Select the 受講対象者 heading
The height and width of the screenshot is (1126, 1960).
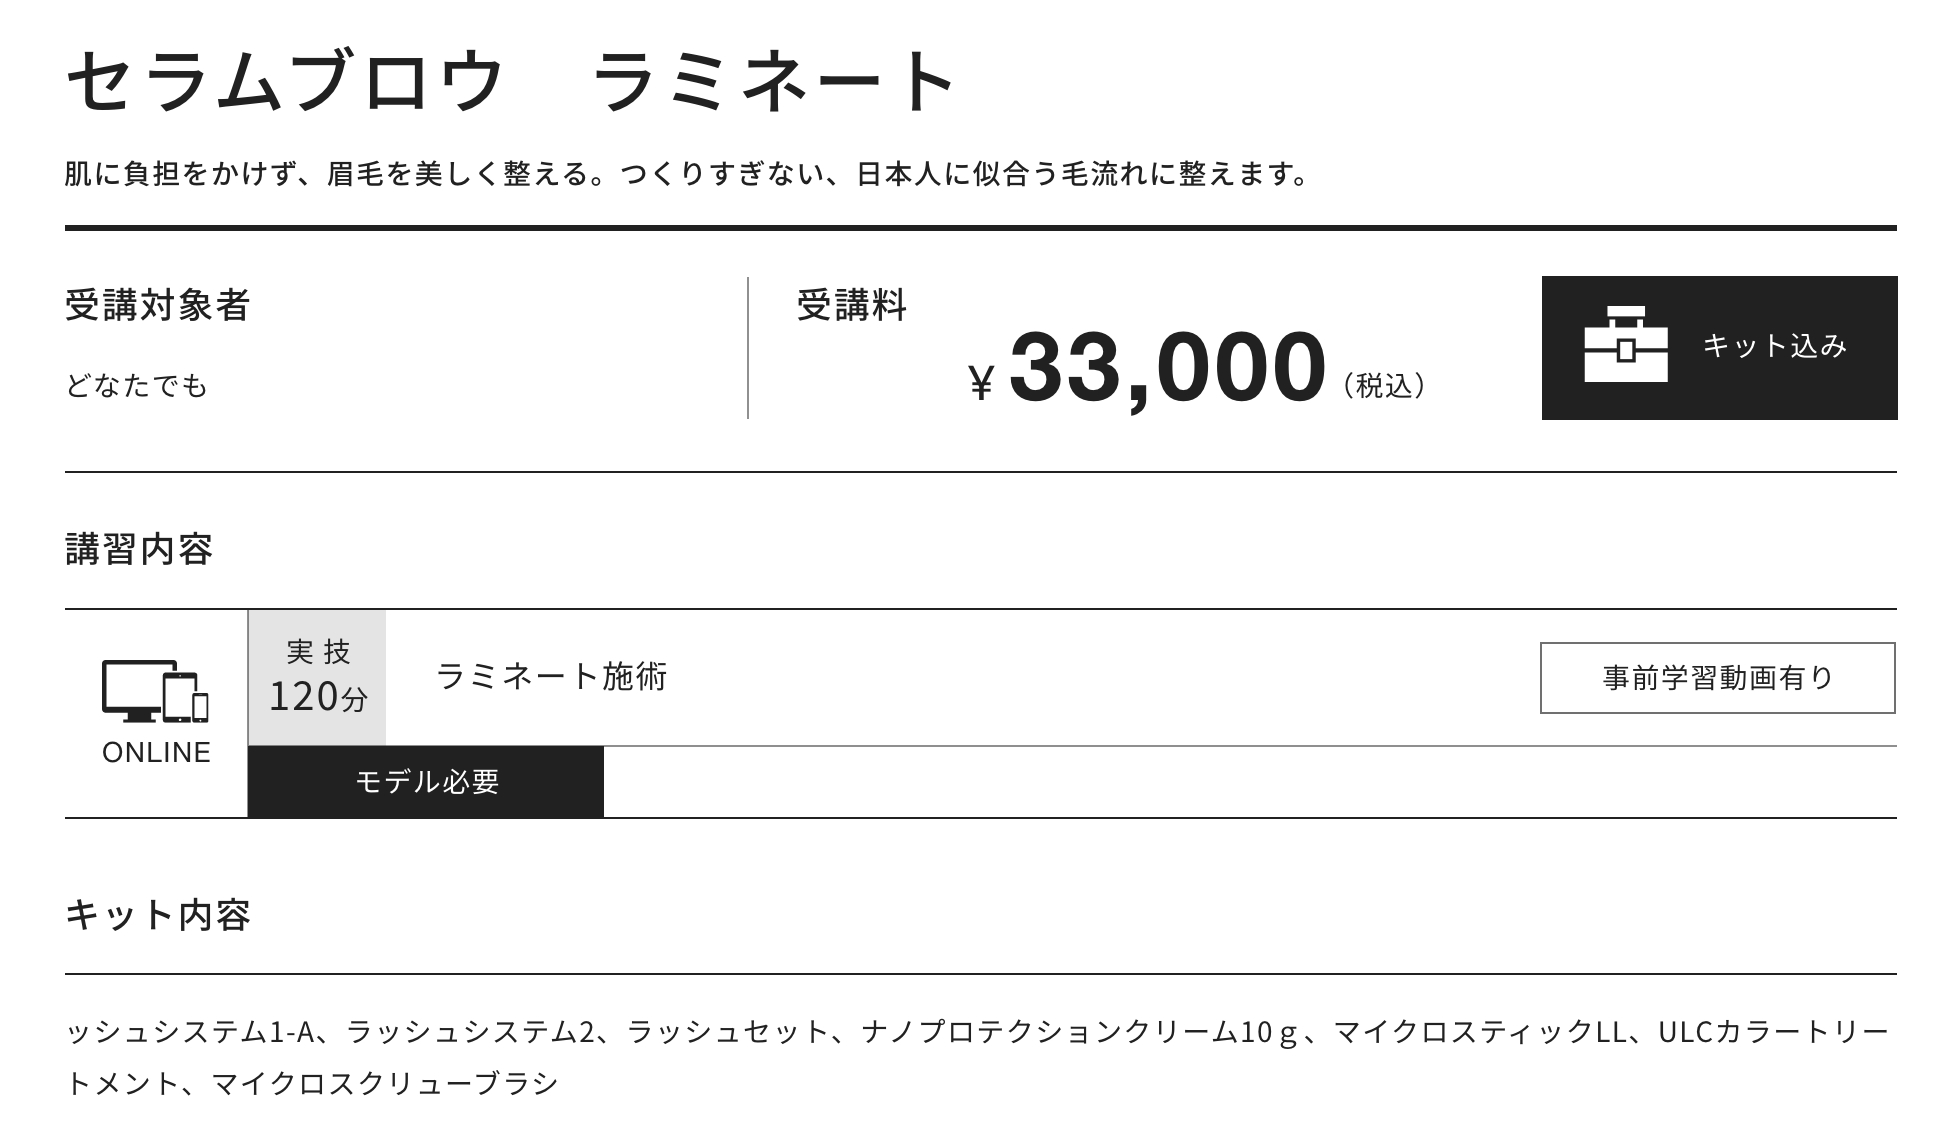point(158,305)
